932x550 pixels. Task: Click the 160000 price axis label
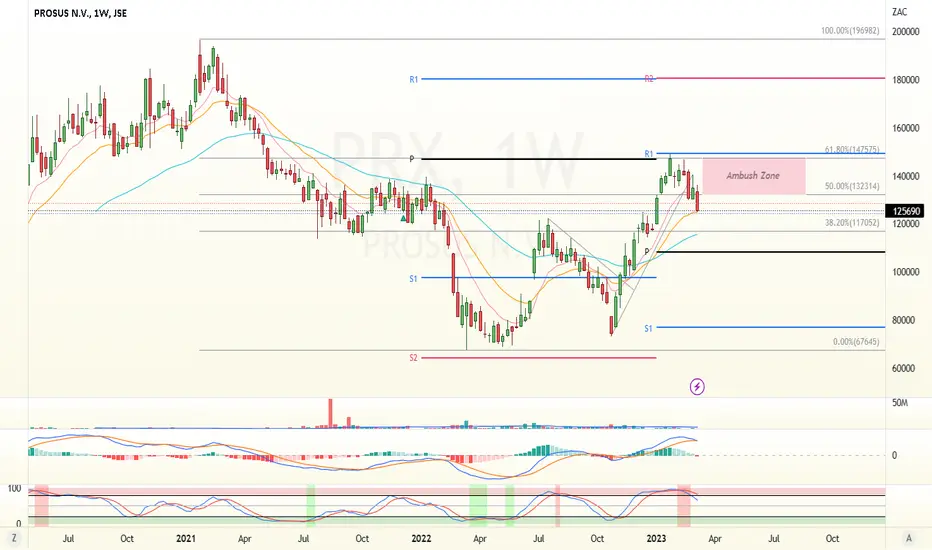(x=905, y=128)
